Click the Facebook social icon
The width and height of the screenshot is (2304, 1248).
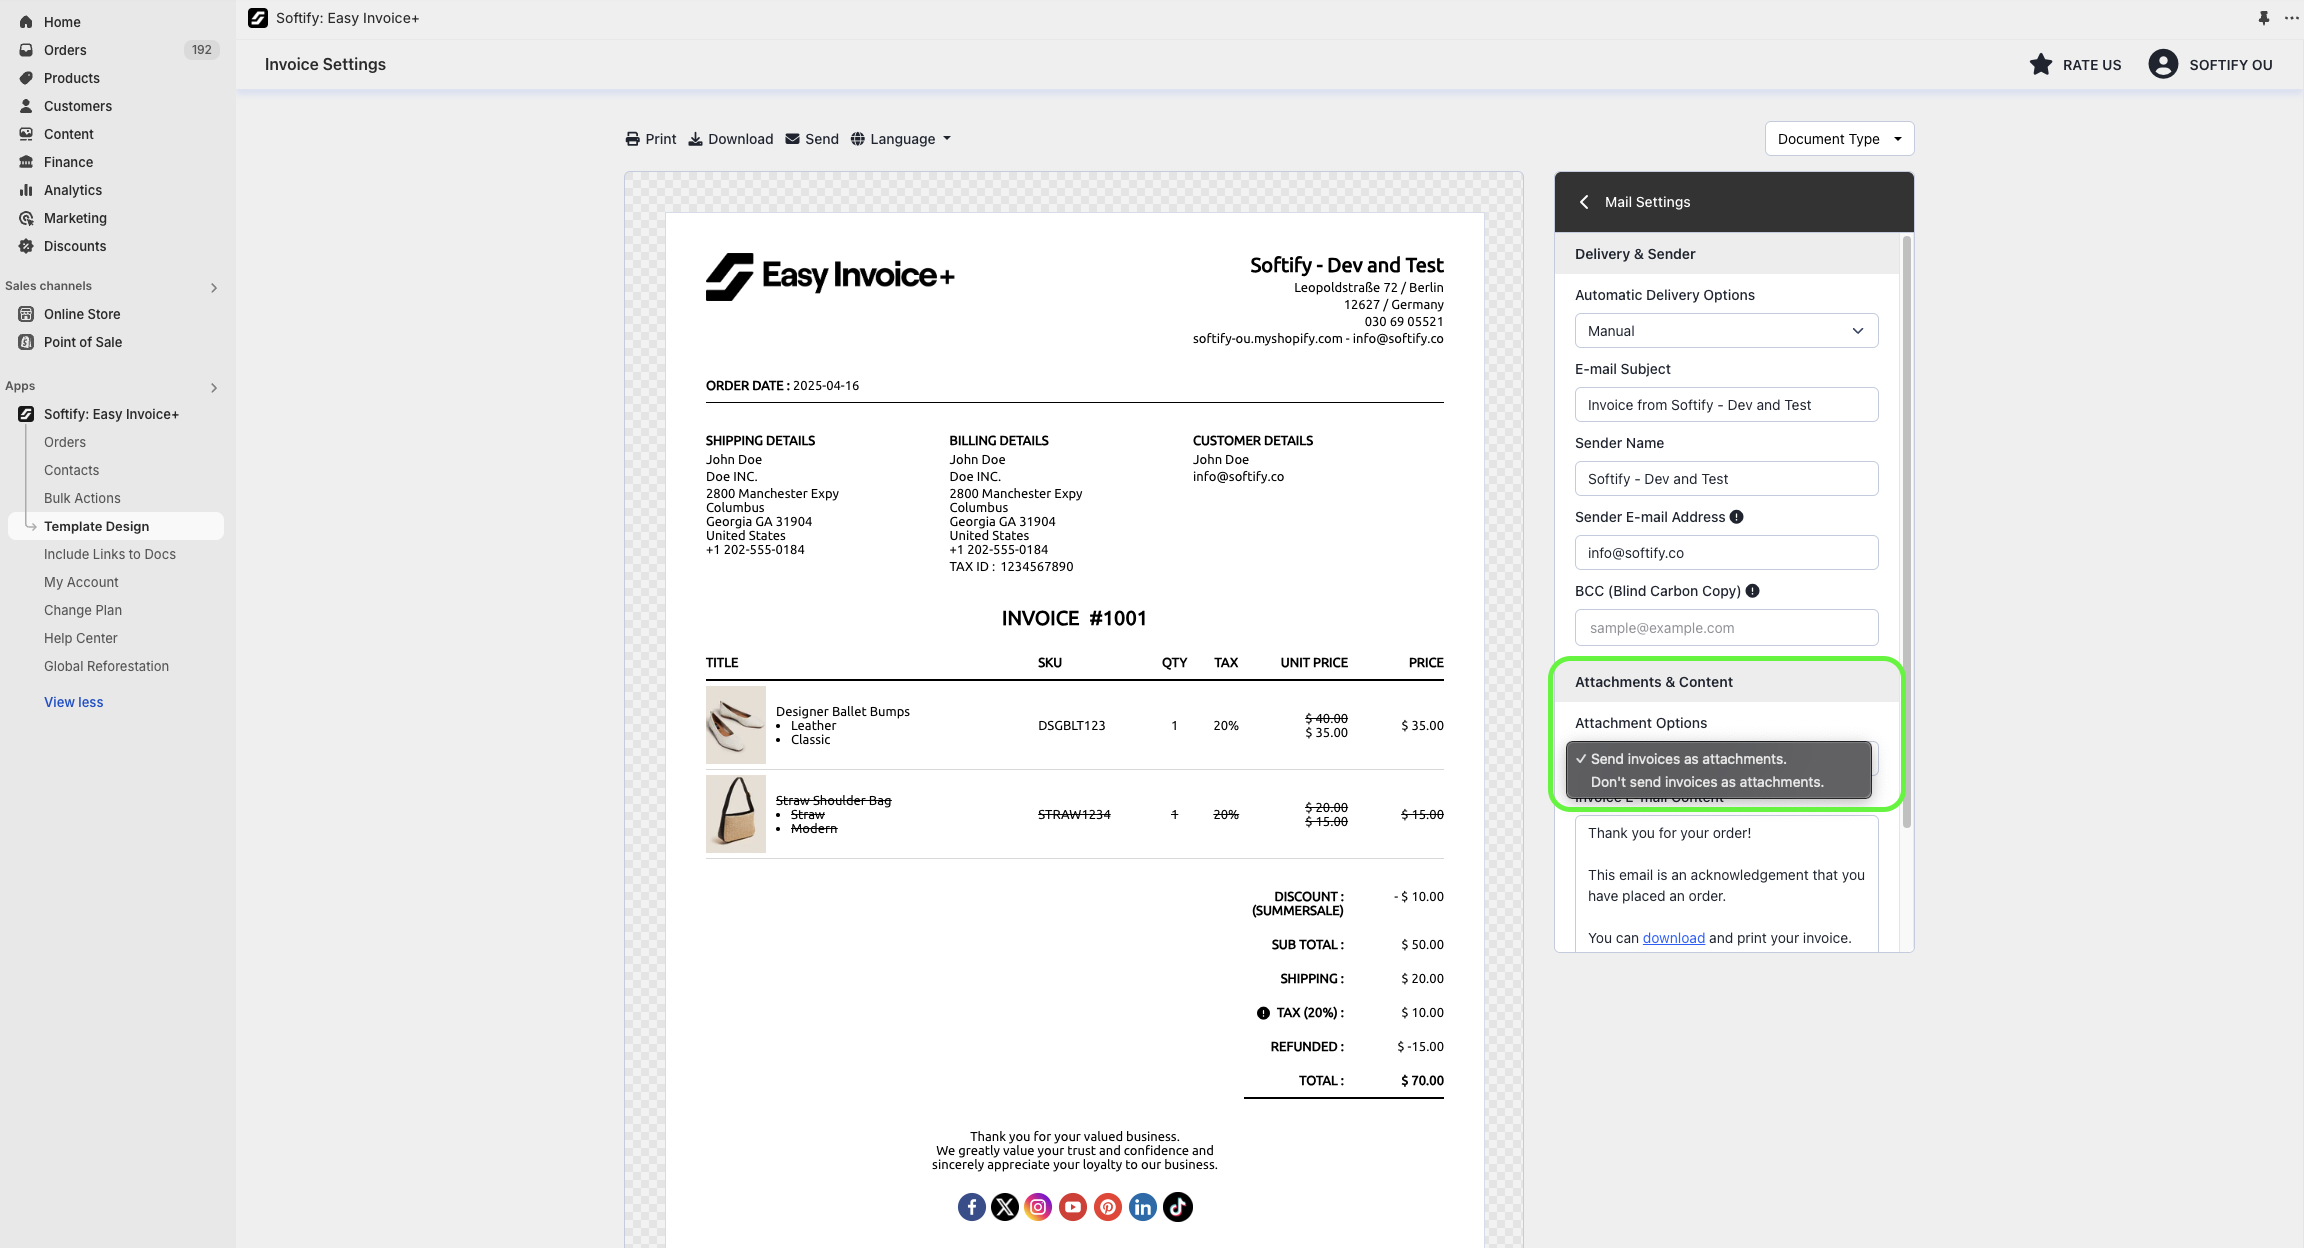[971, 1207]
